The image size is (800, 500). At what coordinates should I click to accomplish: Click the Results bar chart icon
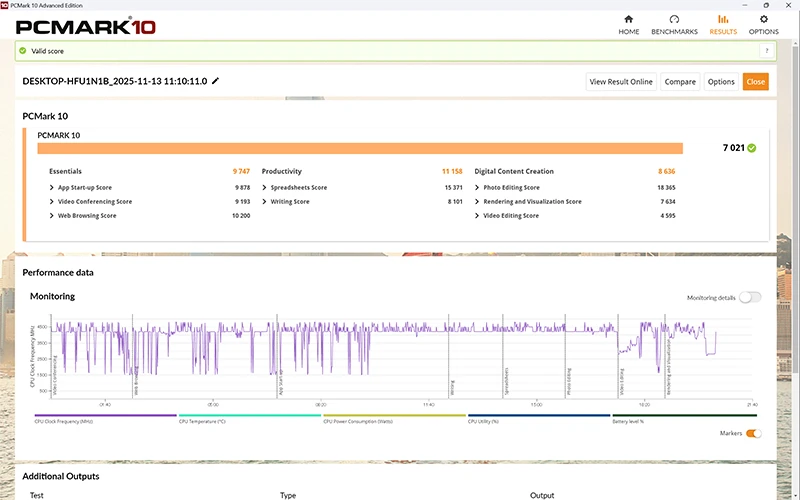click(x=723, y=19)
